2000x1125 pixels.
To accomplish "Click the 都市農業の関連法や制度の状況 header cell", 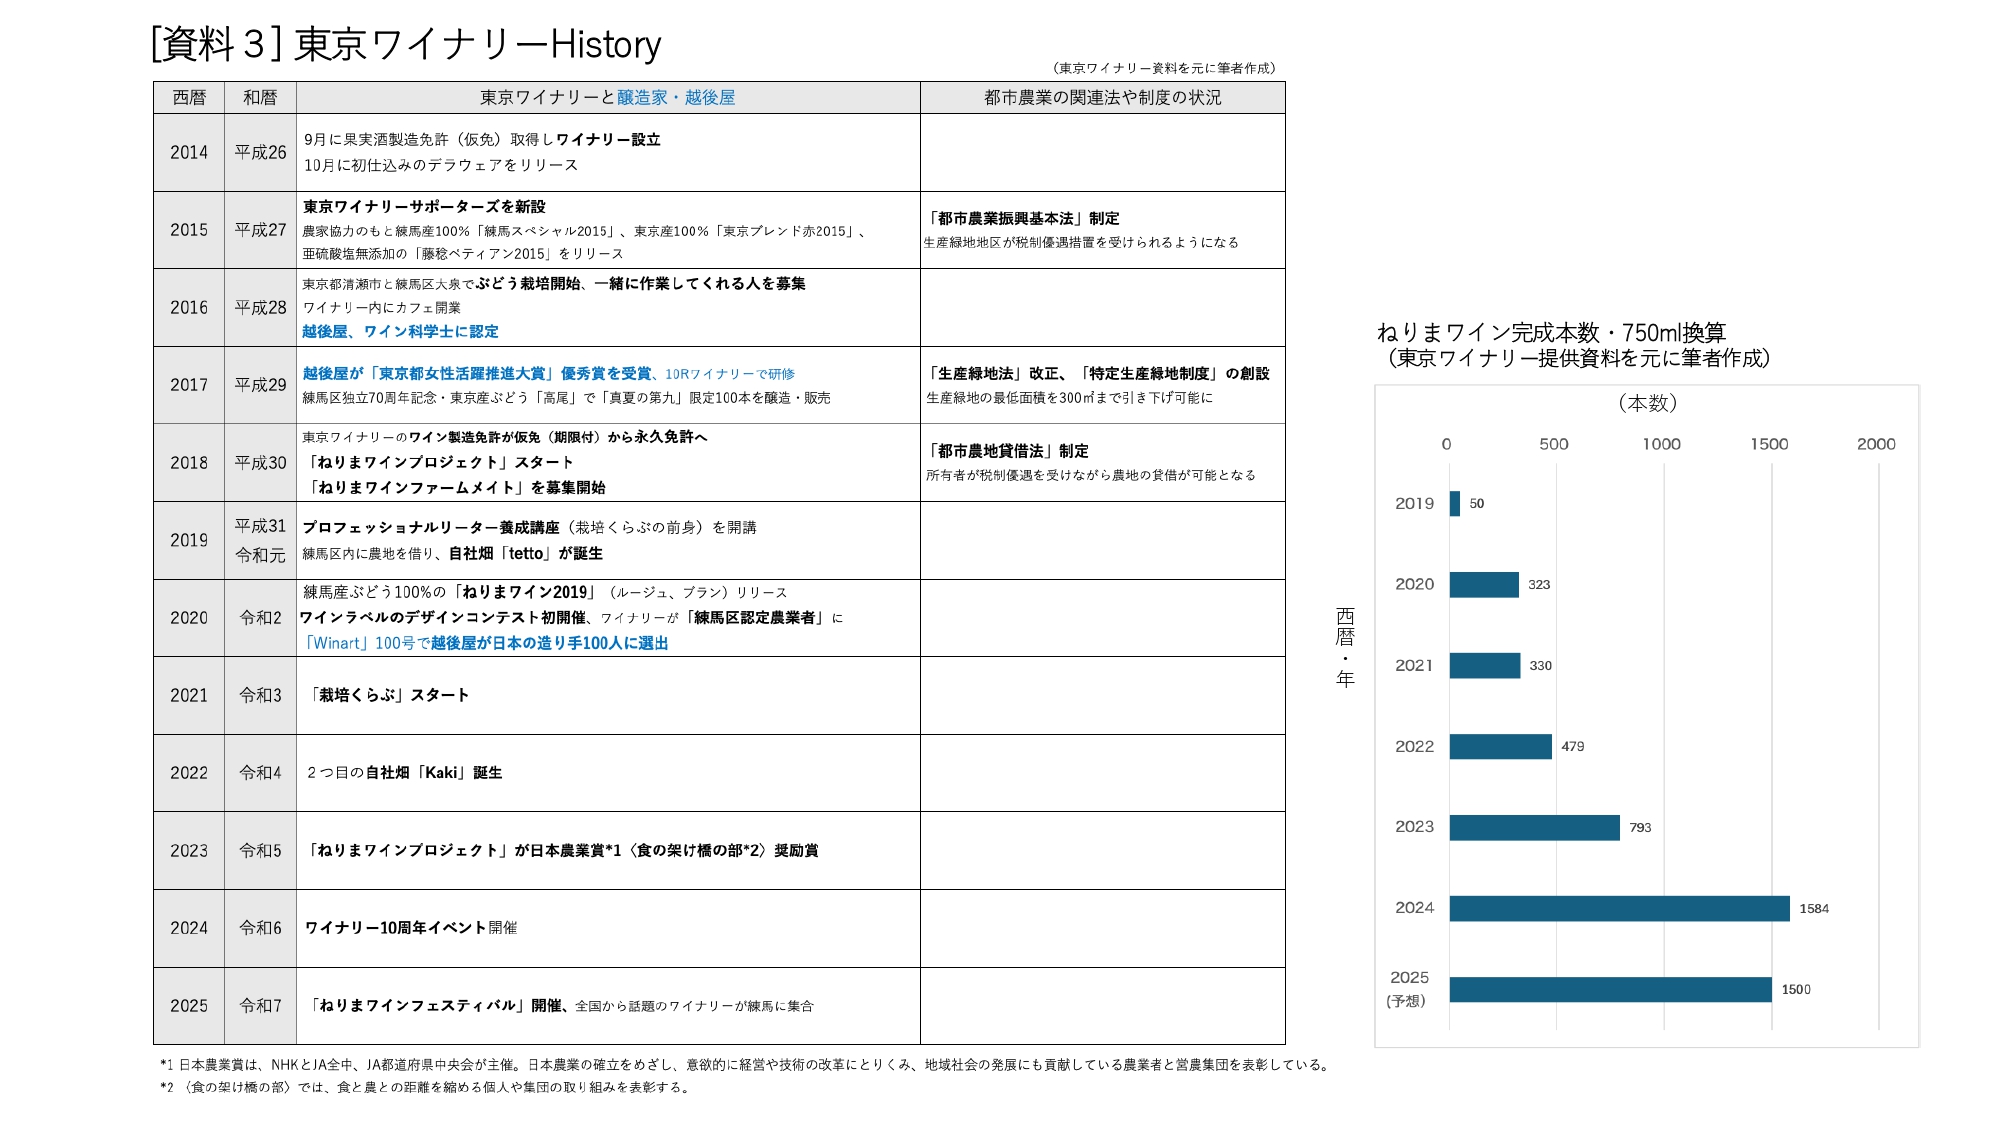I will (x=1102, y=97).
